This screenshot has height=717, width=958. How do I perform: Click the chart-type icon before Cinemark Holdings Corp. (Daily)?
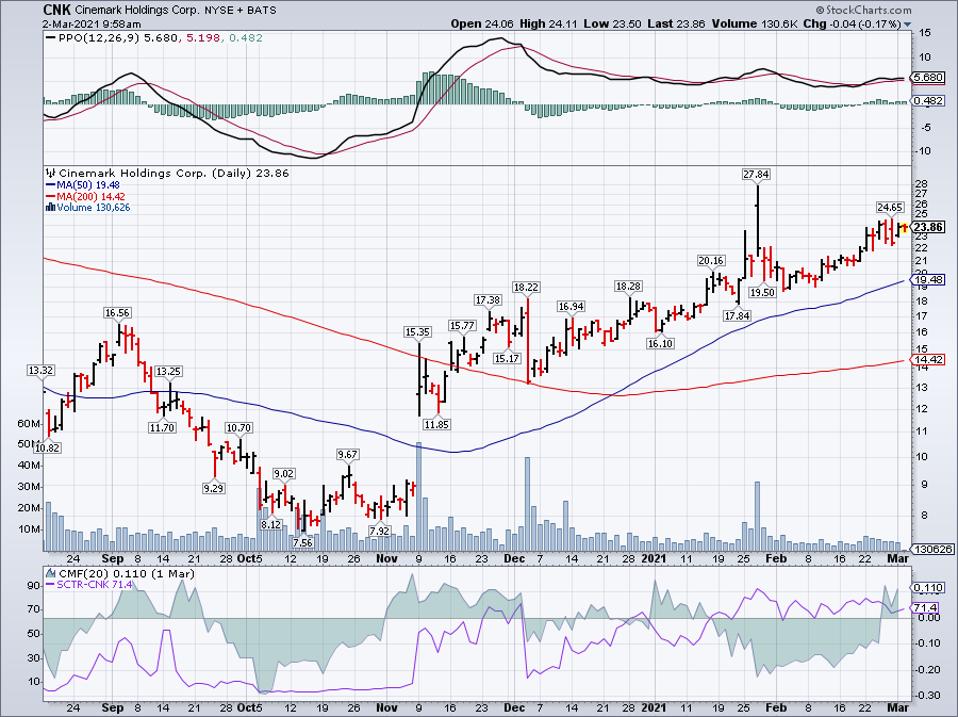click(51, 173)
